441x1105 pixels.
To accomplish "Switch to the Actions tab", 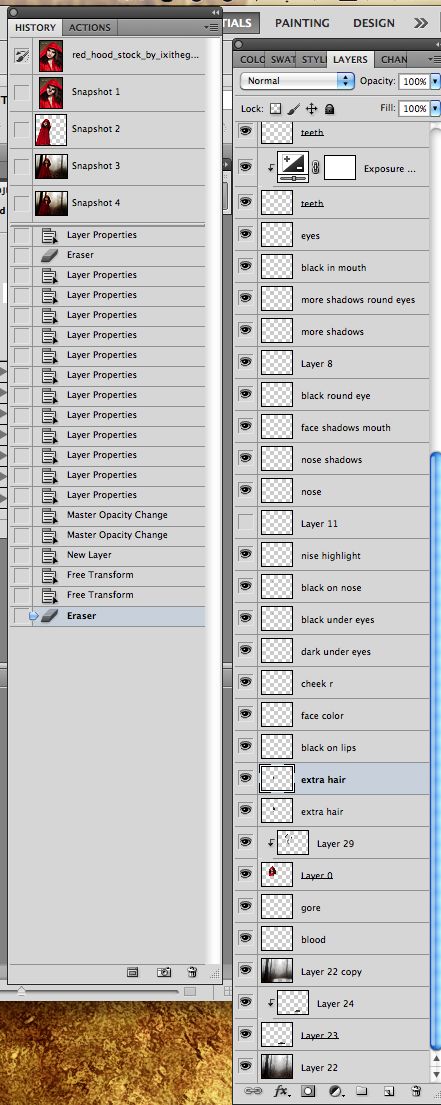I will (89, 27).
